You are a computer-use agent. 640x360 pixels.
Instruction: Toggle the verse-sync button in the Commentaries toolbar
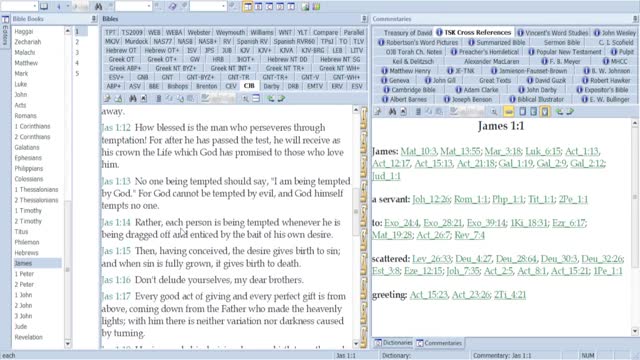coord(544,111)
